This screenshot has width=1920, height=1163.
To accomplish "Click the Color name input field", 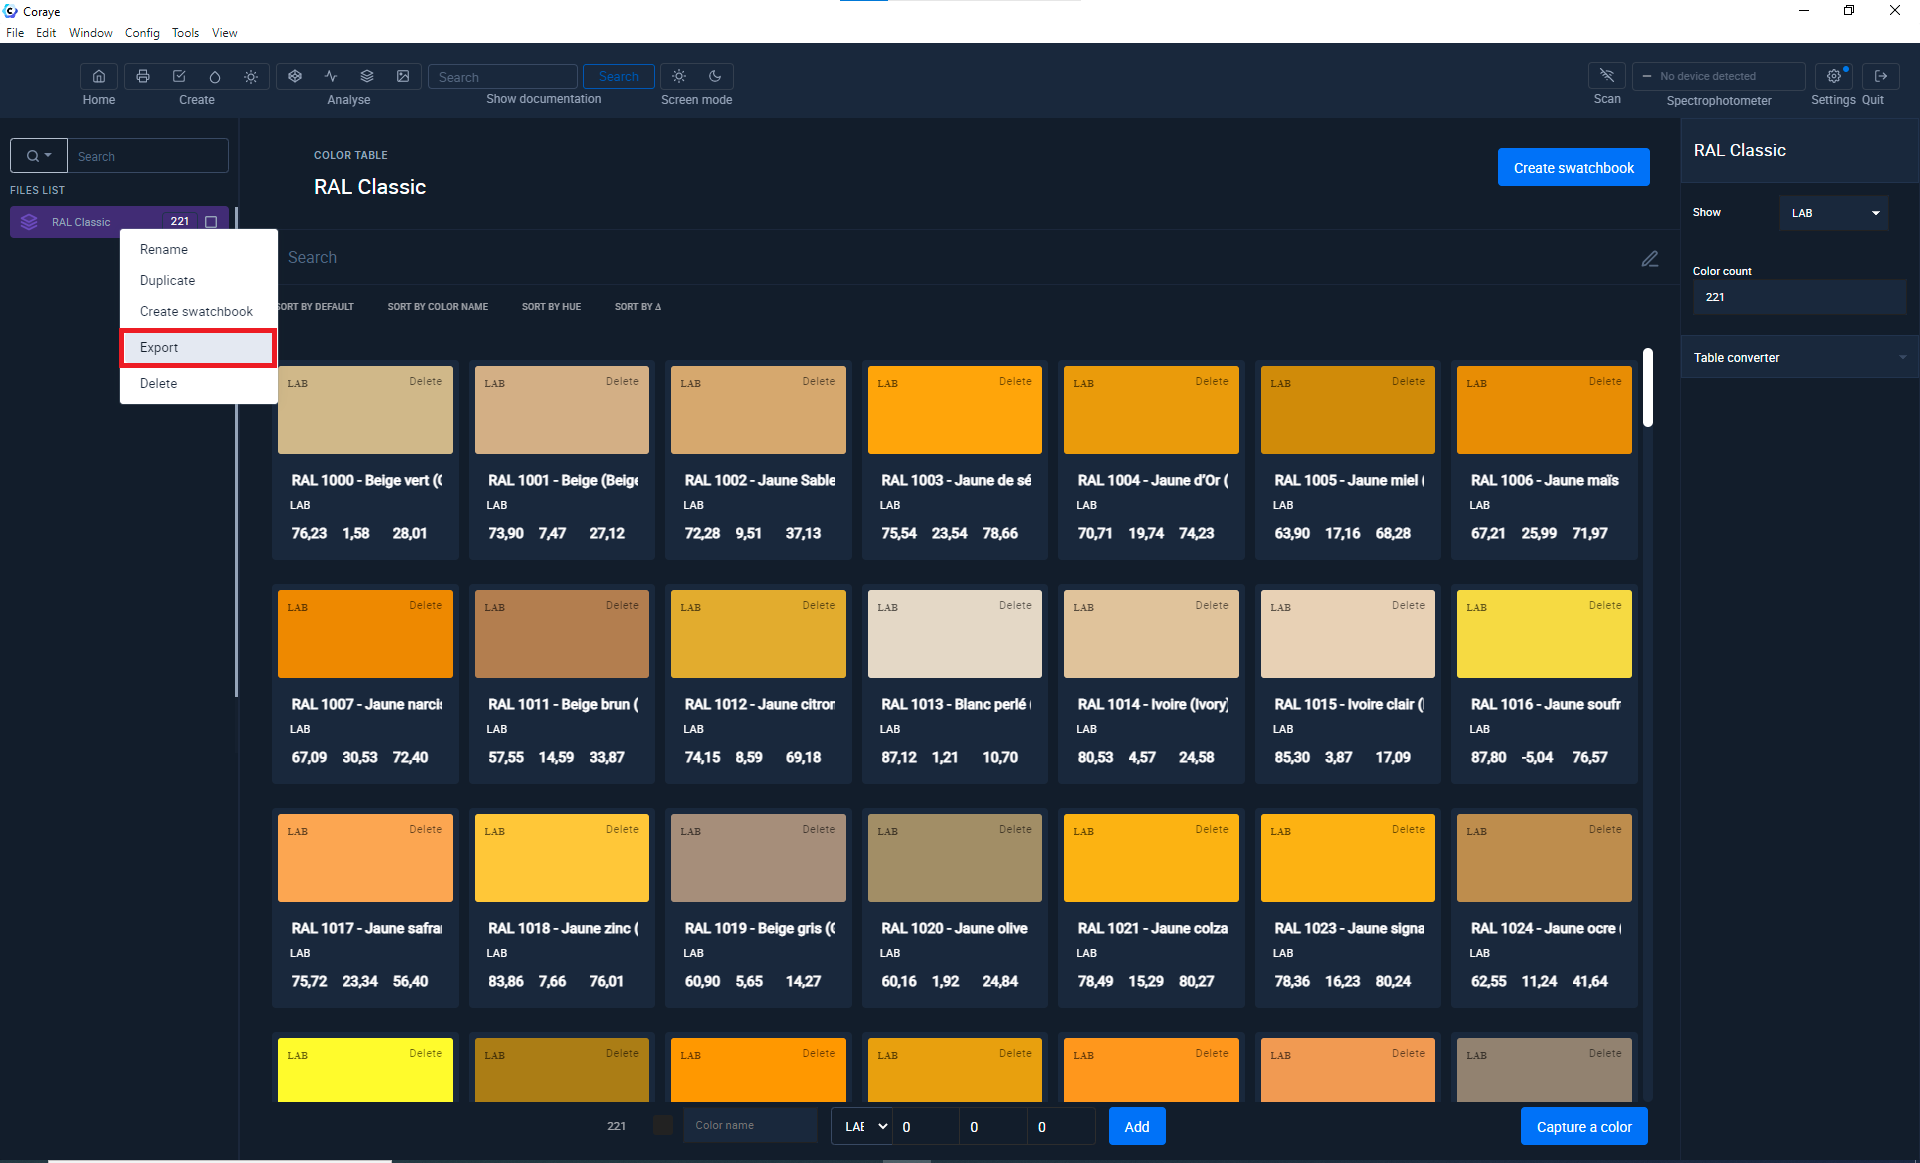I will [x=750, y=1125].
